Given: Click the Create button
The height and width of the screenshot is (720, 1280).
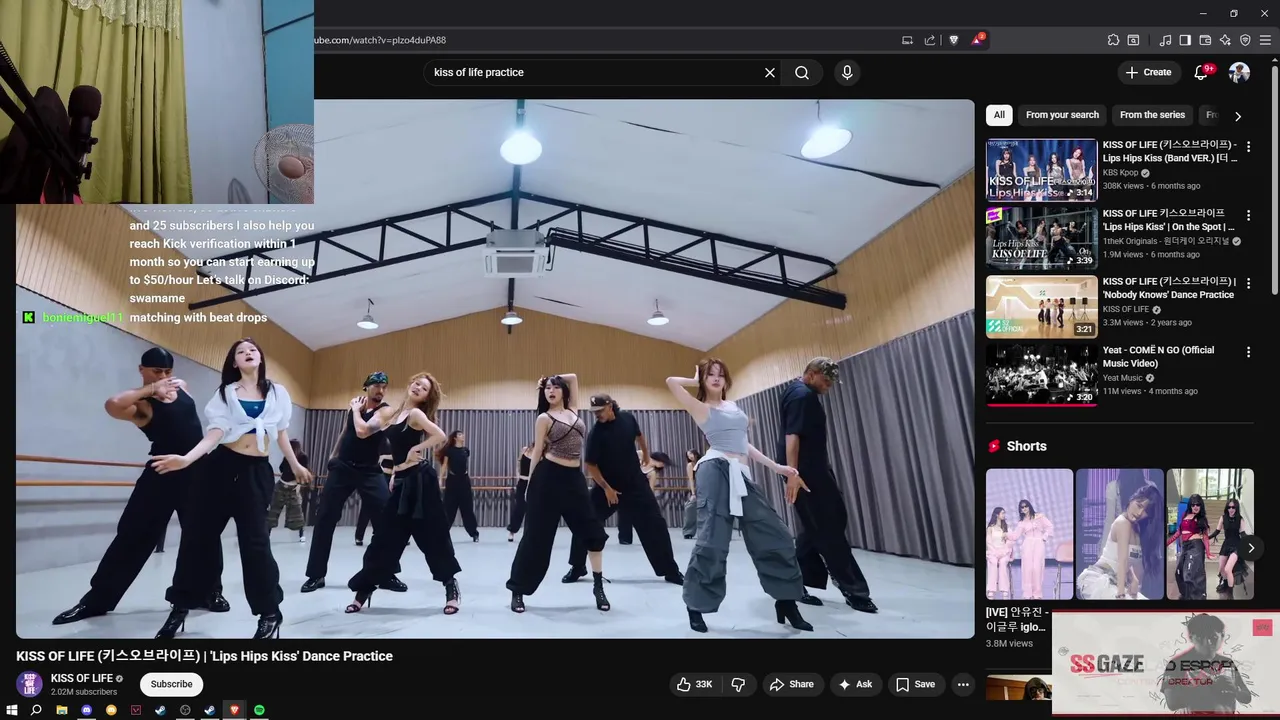Looking at the screenshot, I should [x=1148, y=72].
